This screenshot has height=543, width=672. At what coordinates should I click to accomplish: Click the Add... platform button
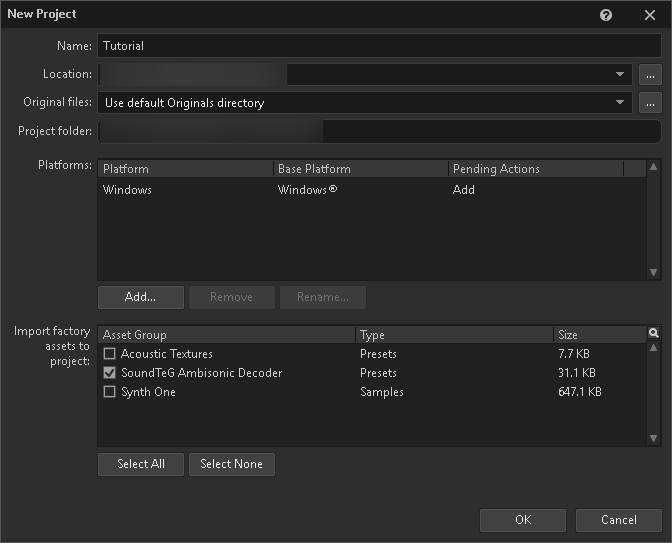pos(141,297)
